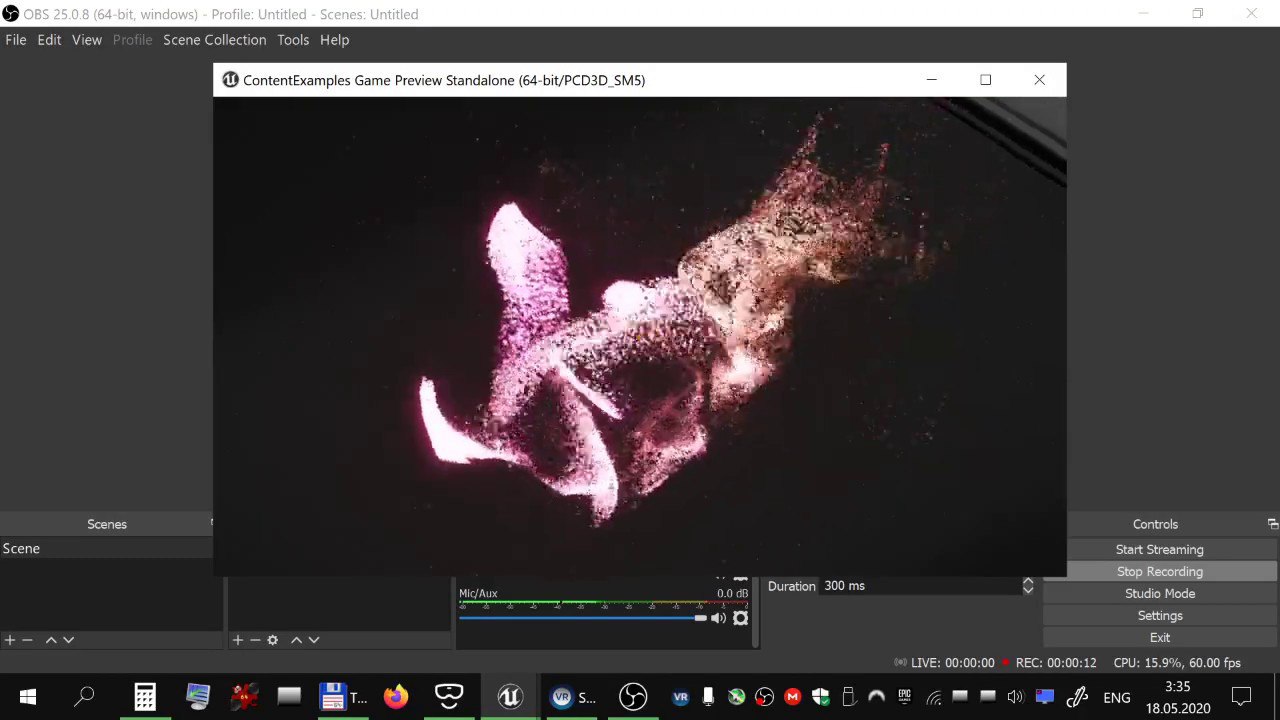Click Stop Recording button
Image resolution: width=1280 pixels, height=720 pixels.
tap(1160, 571)
